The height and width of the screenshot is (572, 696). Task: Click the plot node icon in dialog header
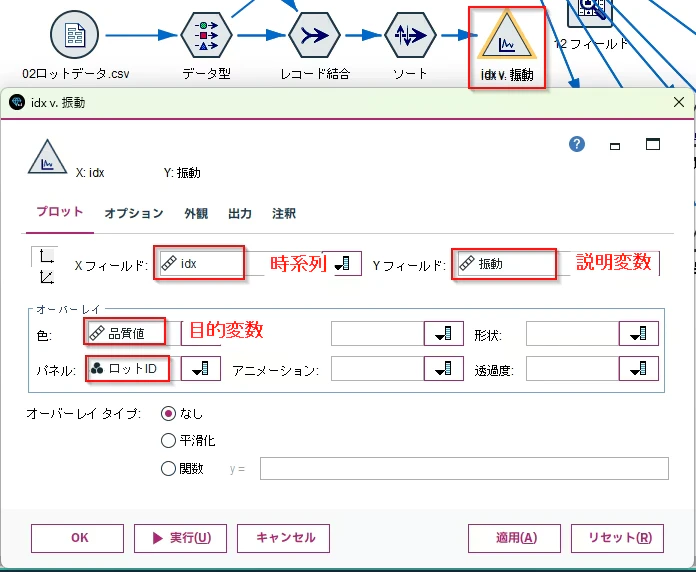[47, 157]
